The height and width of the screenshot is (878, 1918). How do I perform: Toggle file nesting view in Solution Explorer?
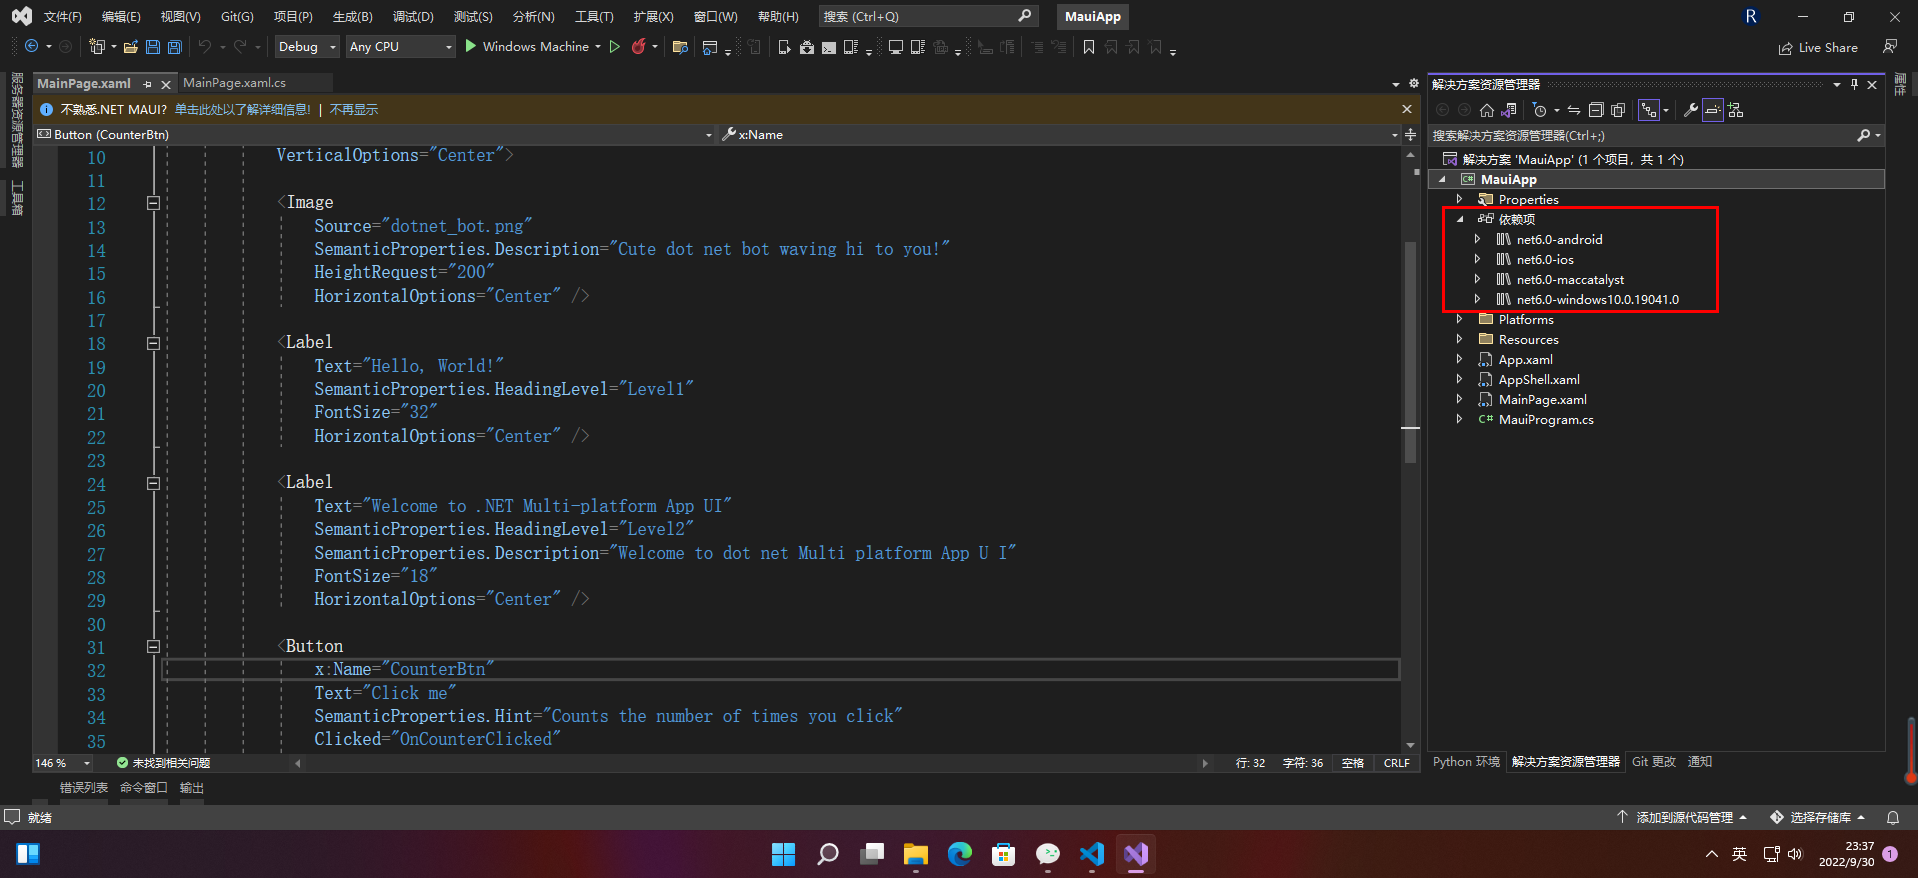coord(1648,110)
